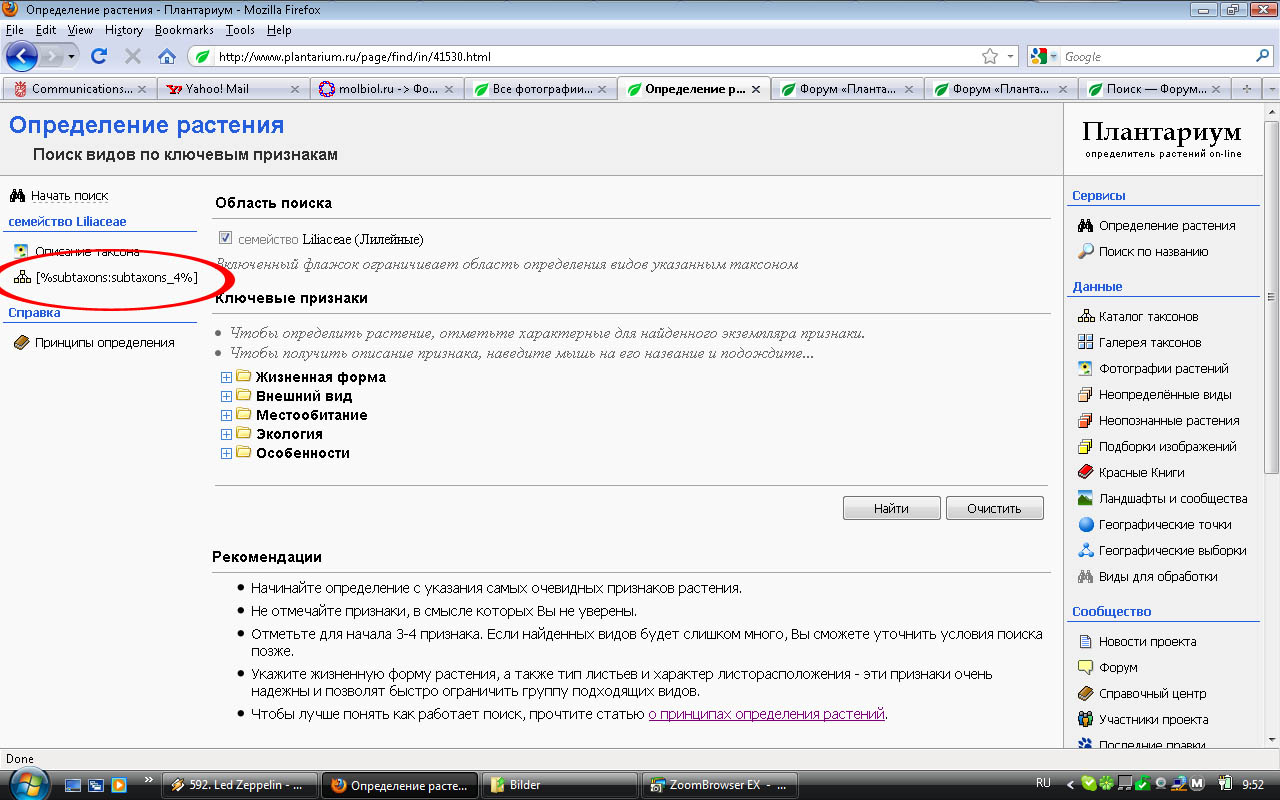
Task: Click the Красные Книги book icon
Action: coord(1085,472)
